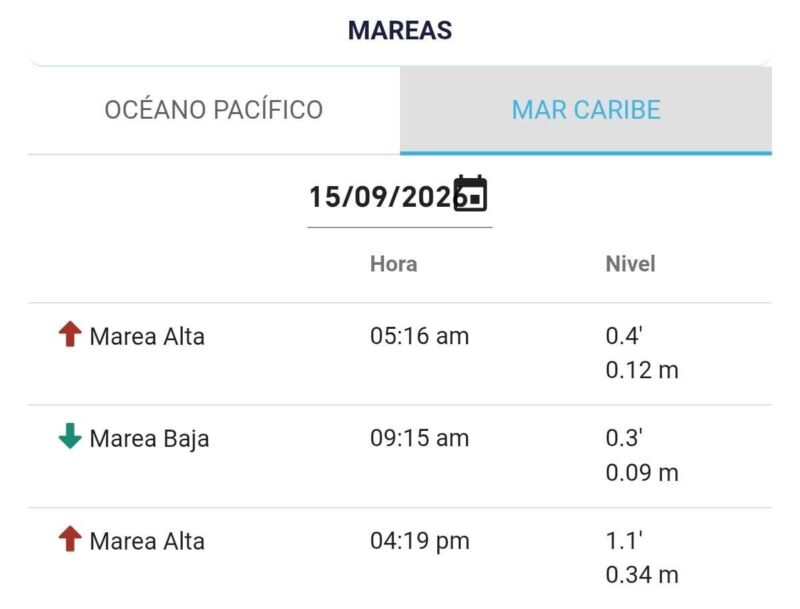Click the 15/09/2026 date field
Viewport: 800px width, 609px height.
(x=399, y=197)
